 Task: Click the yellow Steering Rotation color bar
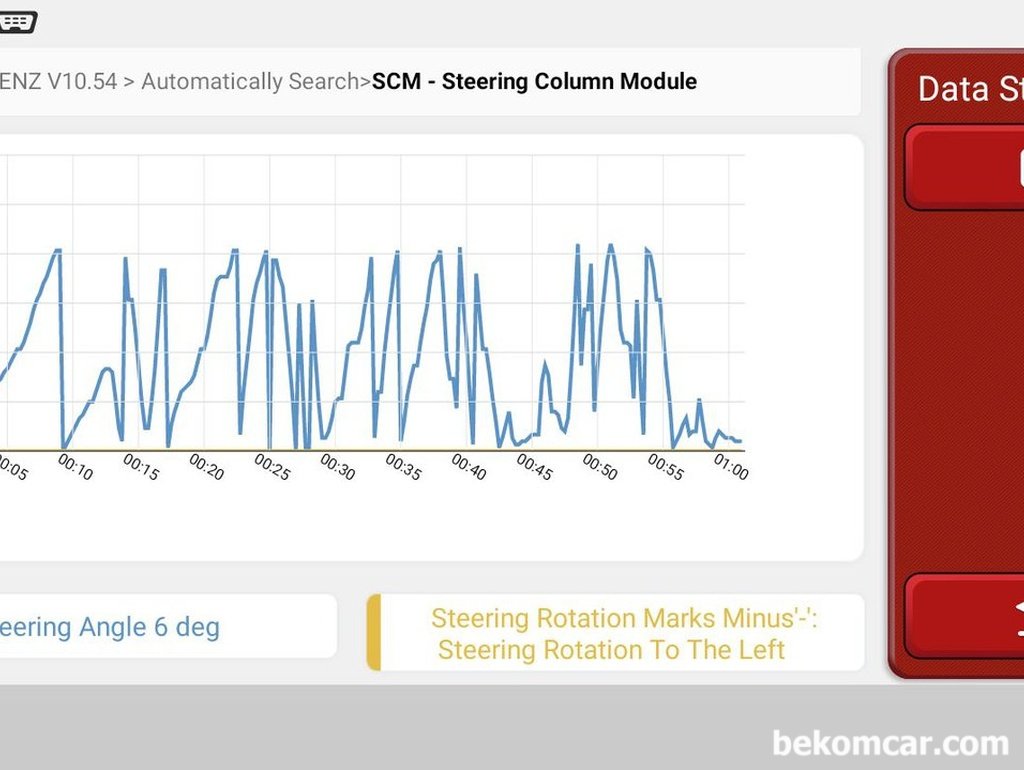[x=374, y=633]
